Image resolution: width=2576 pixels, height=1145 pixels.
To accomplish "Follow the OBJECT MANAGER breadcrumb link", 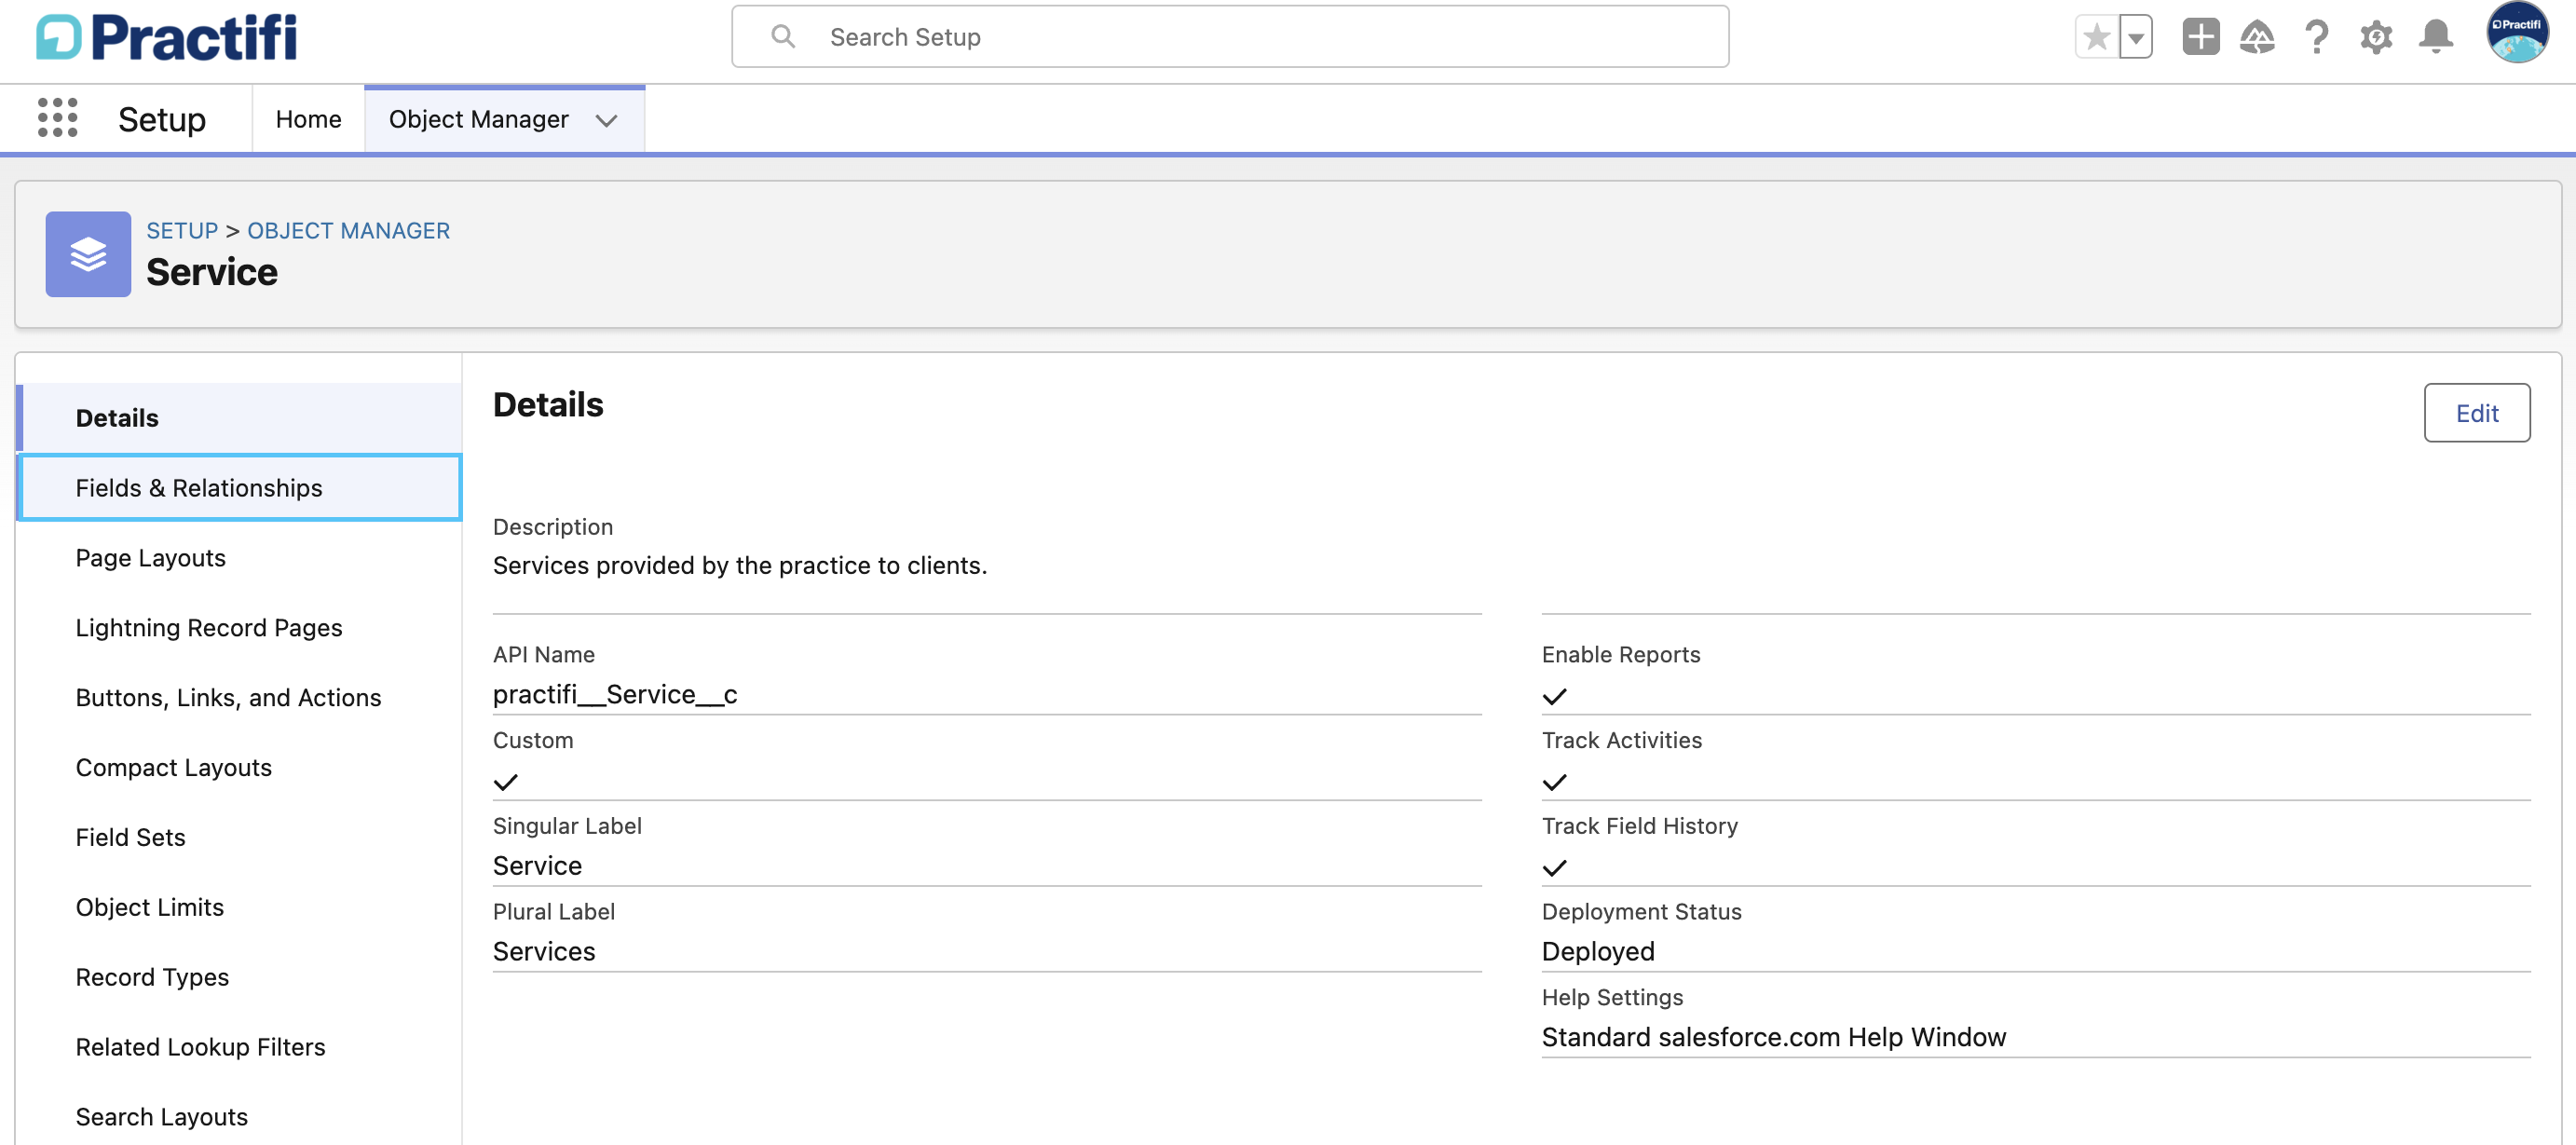I will [x=348, y=231].
